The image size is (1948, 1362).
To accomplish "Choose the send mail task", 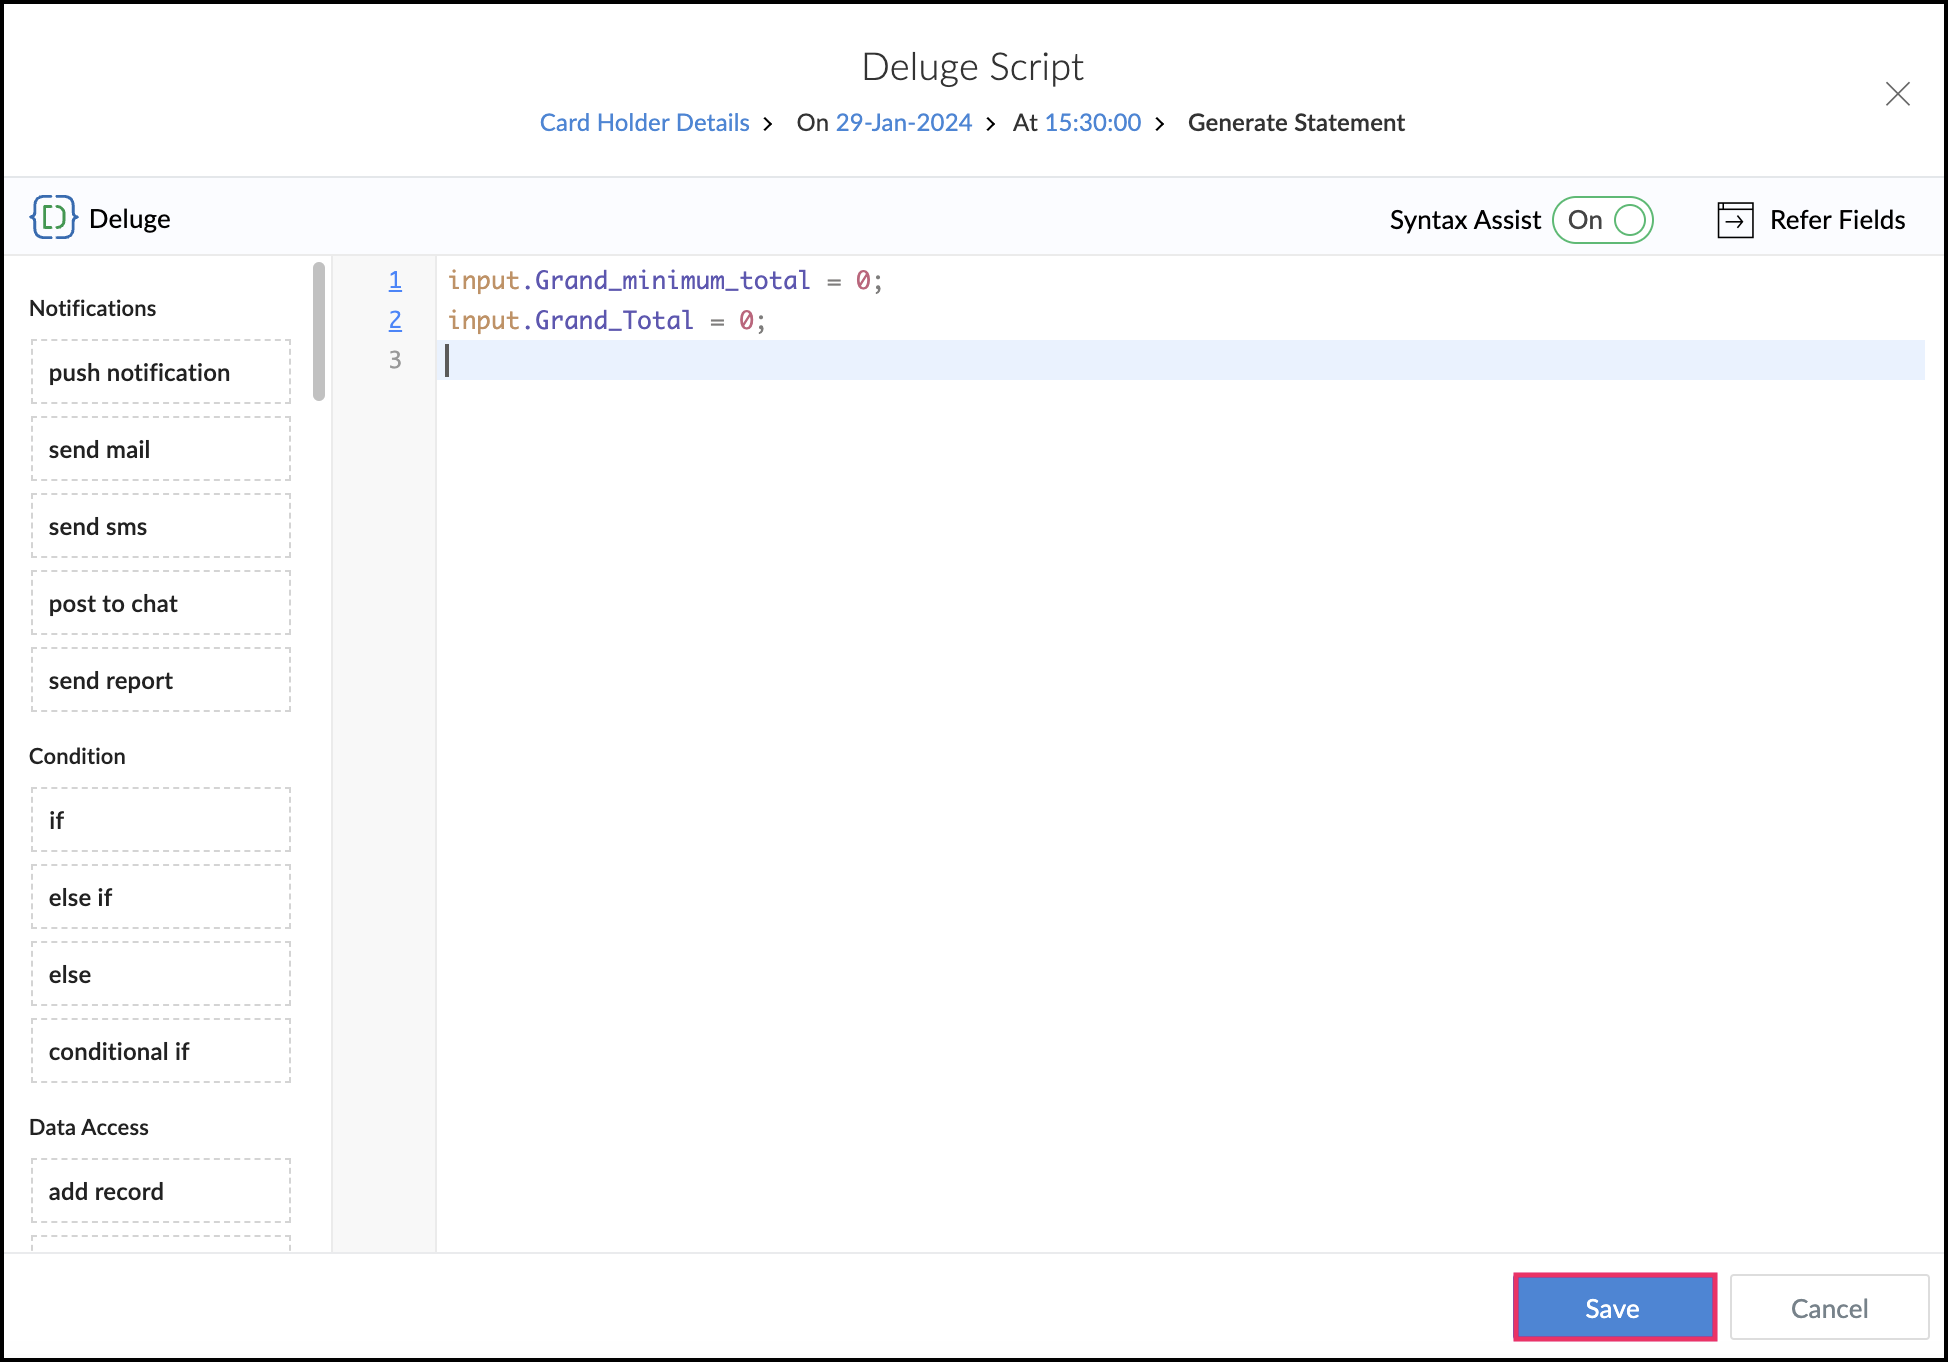I will coord(161,449).
